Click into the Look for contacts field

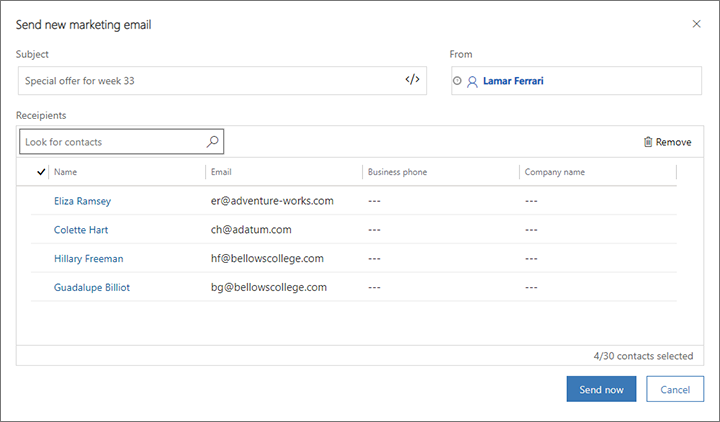coord(110,142)
